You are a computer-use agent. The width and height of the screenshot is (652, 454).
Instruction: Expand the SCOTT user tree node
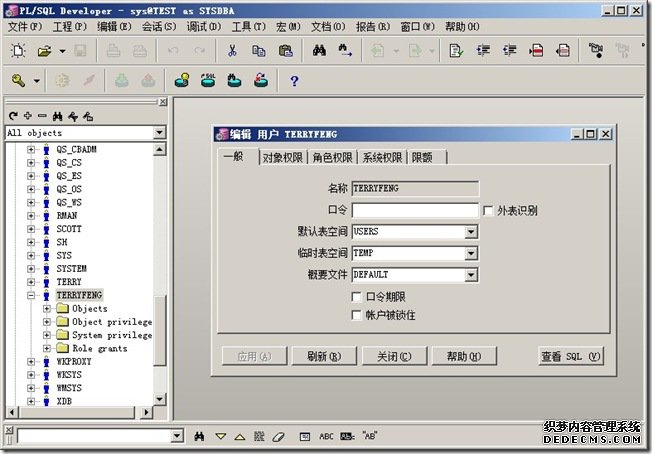pos(31,228)
